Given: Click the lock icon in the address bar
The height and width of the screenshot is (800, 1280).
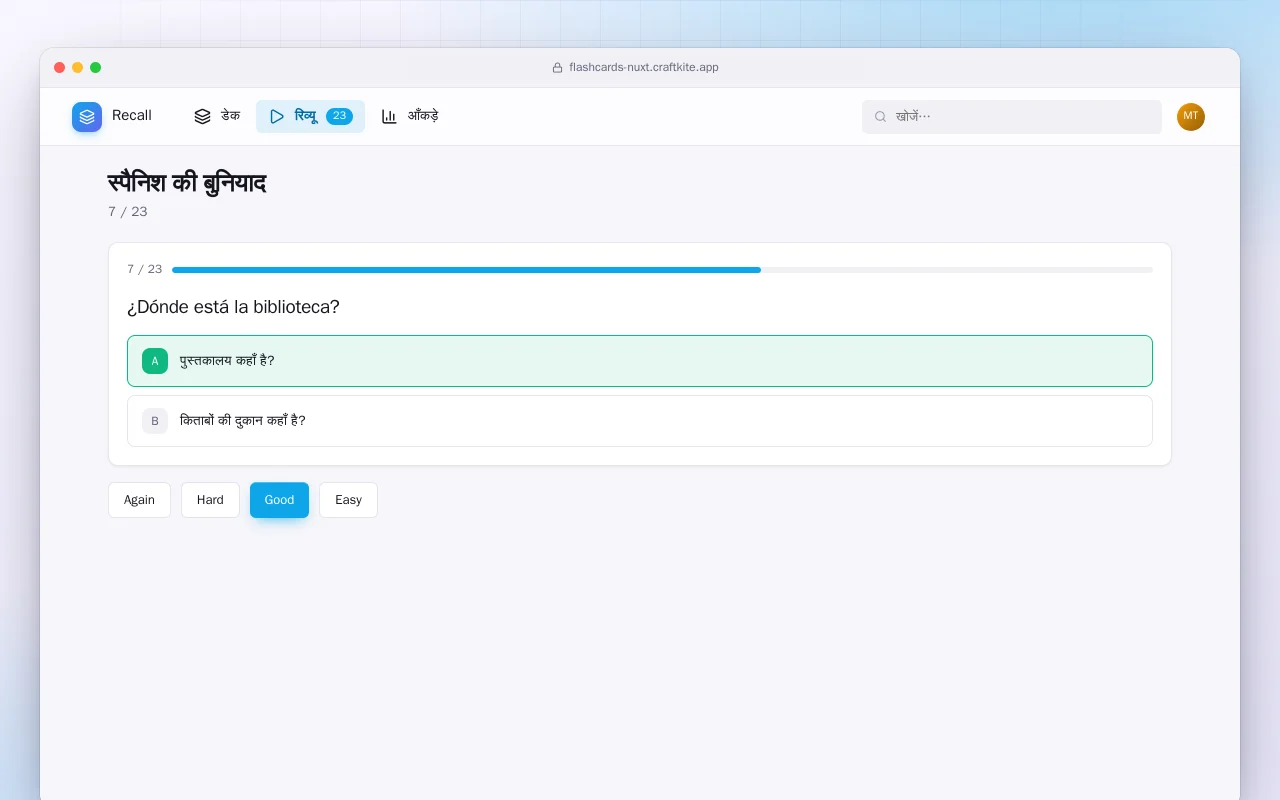Looking at the screenshot, I should [x=558, y=68].
